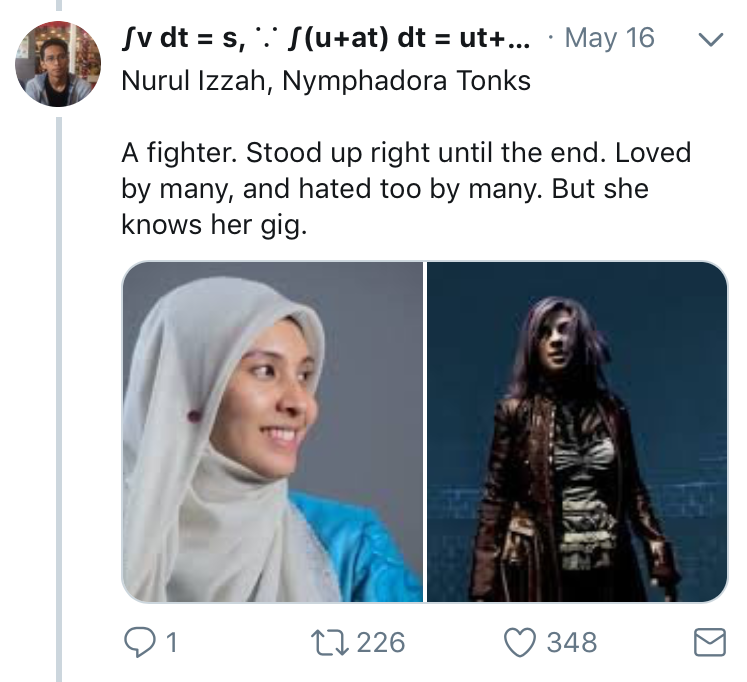Click the like count 348

click(571, 641)
